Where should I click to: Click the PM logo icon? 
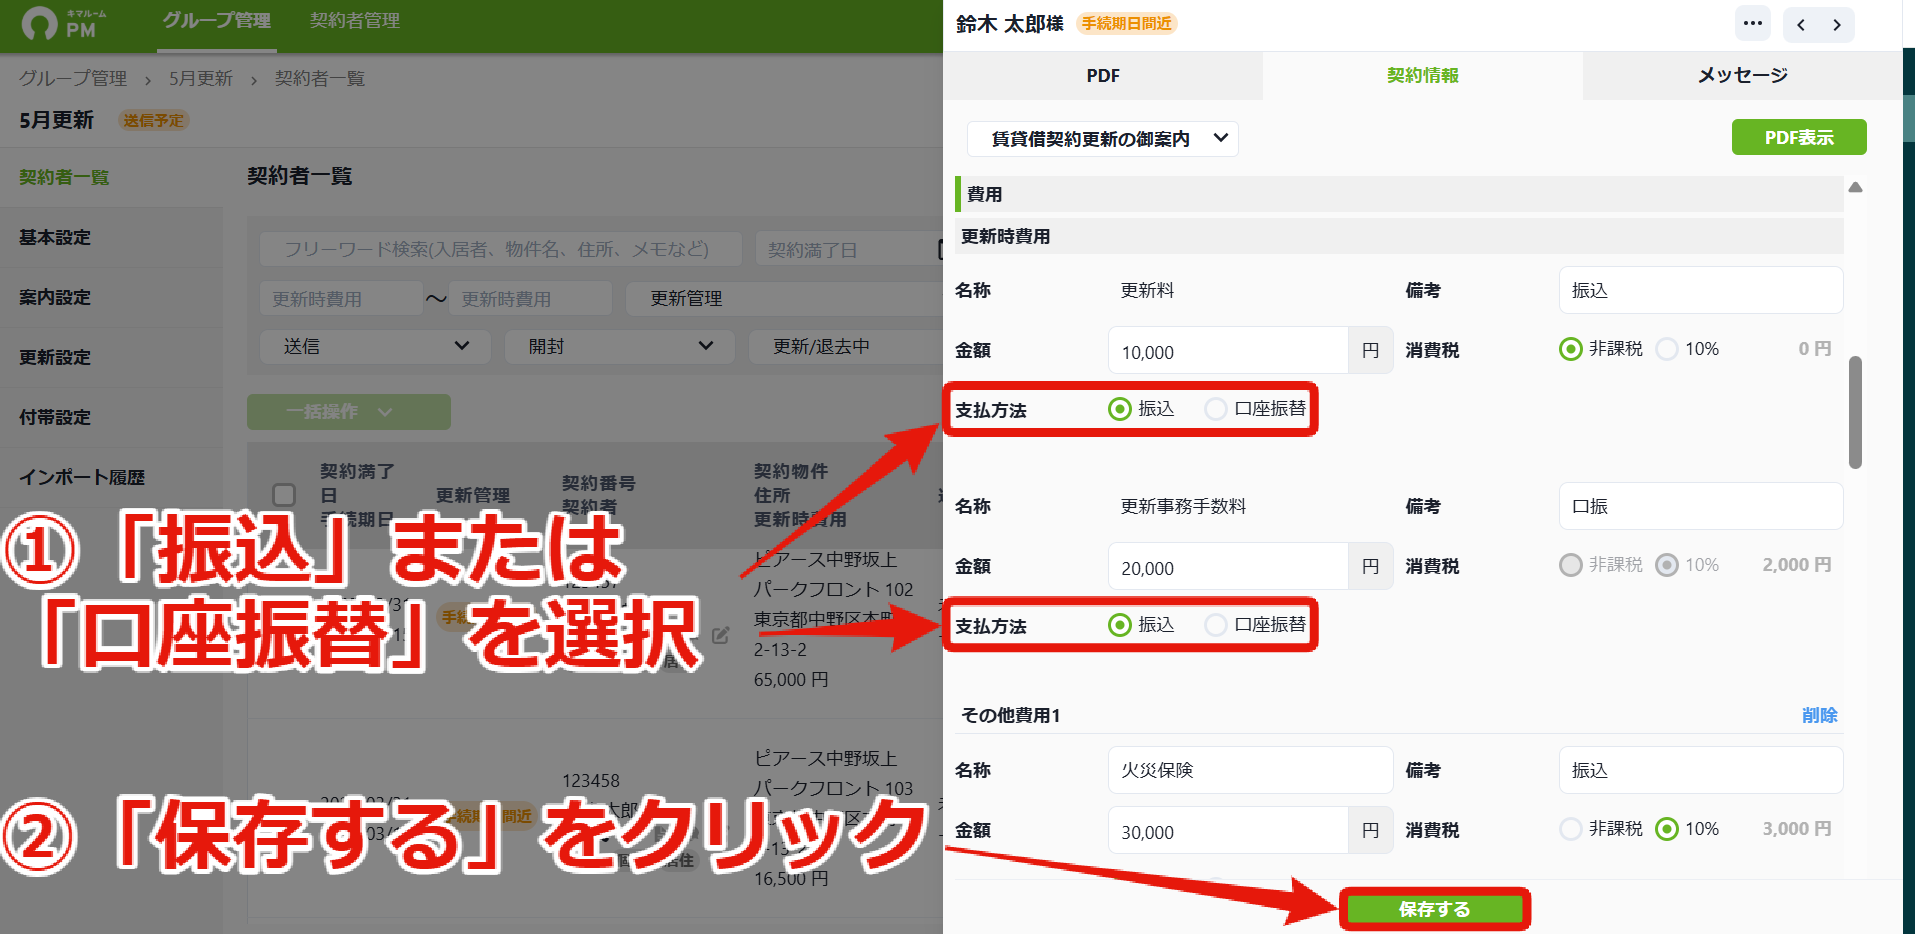[x=40, y=23]
